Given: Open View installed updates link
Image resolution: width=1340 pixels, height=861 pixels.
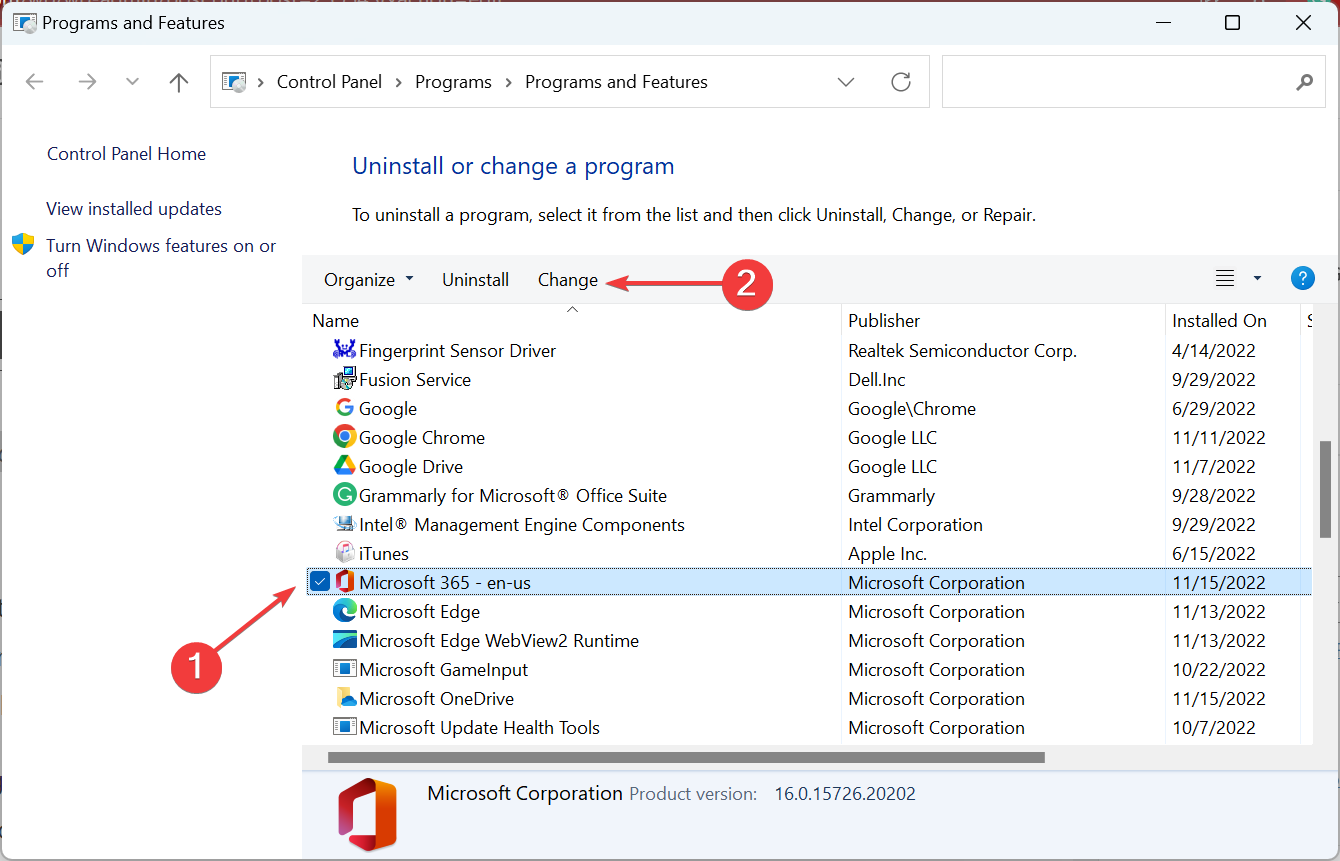Looking at the screenshot, I should [134, 209].
